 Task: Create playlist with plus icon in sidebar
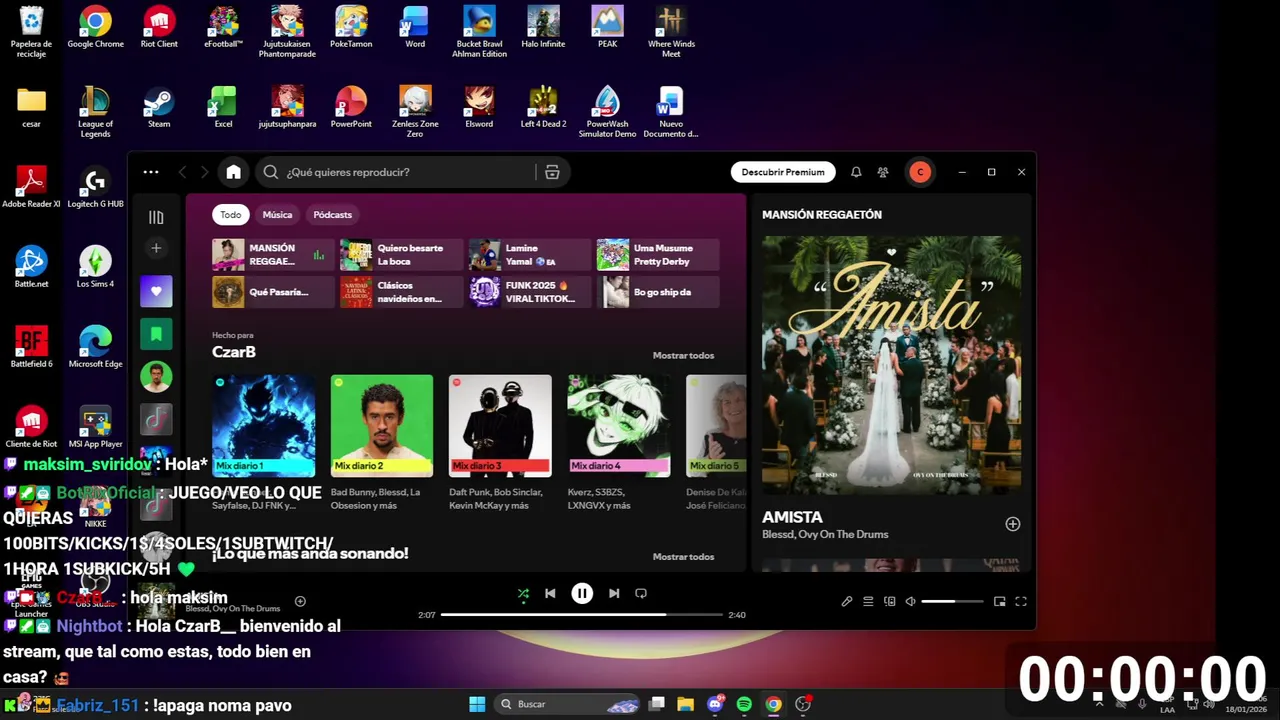click(x=156, y=248)
